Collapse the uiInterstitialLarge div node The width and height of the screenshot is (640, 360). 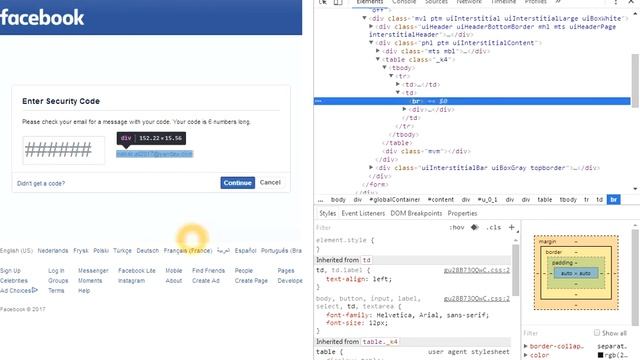point(364,18)
